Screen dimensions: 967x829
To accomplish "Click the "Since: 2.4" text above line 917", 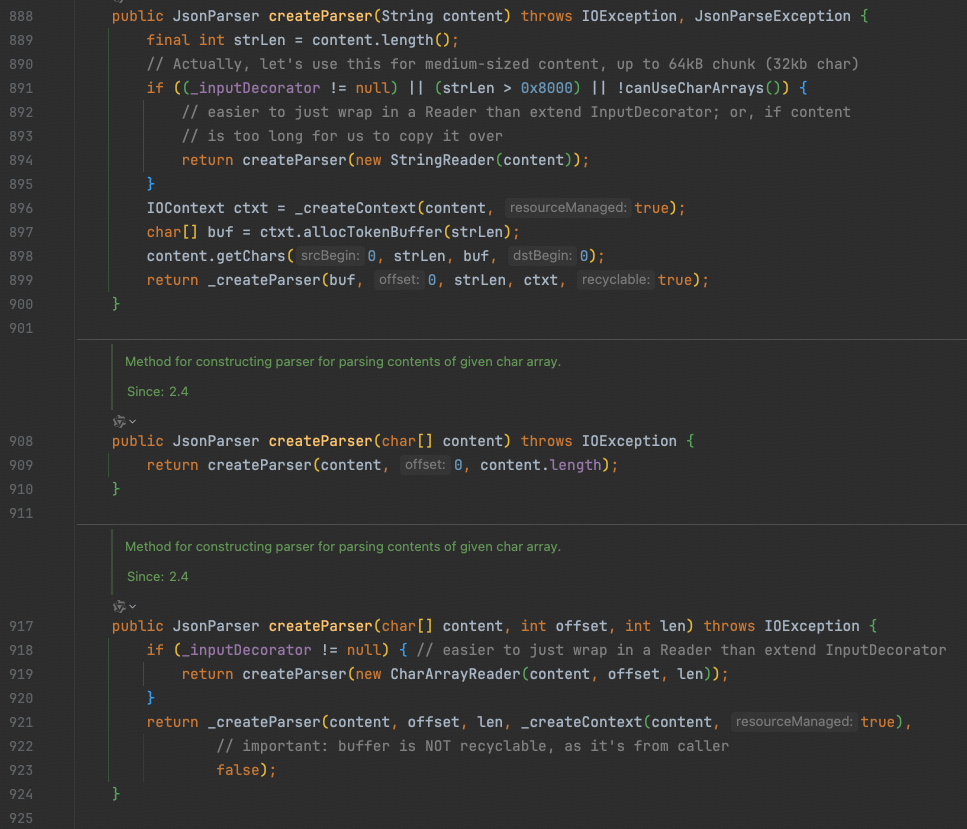I will click(x=158, y=577).
